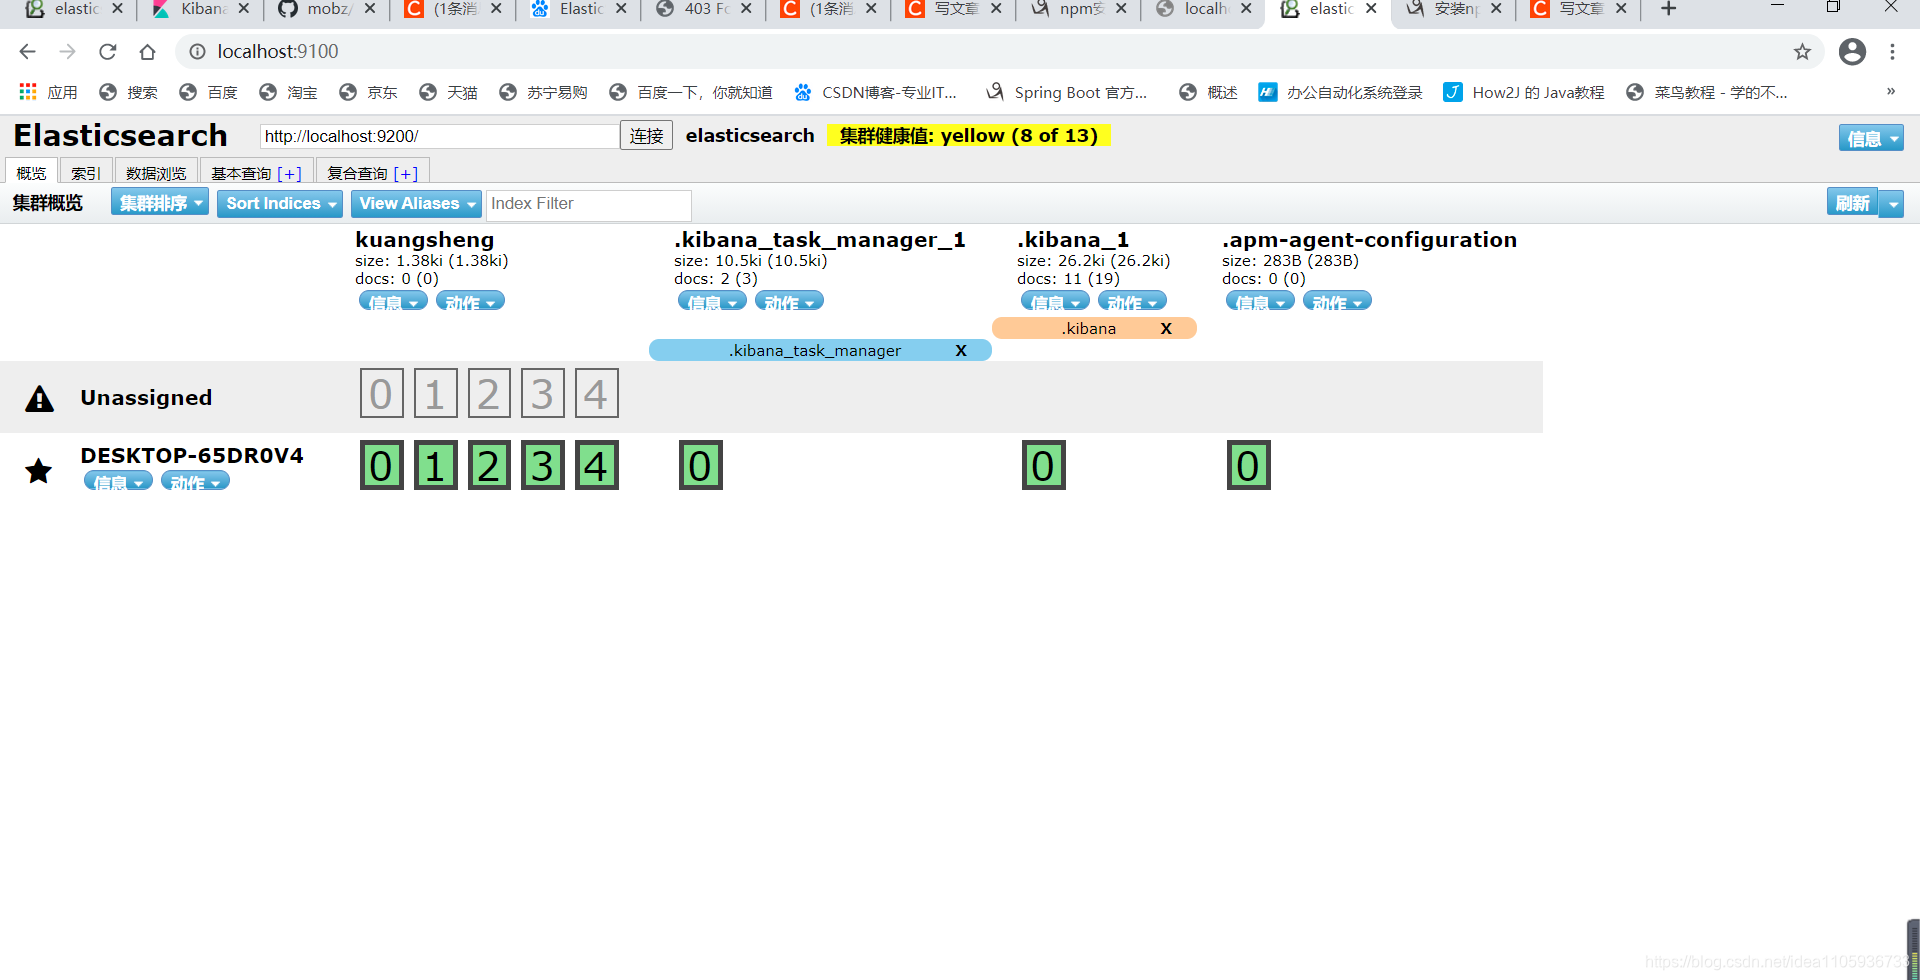Open the 百度 bookmark
1920x980 pixels.
click(208, 92)
